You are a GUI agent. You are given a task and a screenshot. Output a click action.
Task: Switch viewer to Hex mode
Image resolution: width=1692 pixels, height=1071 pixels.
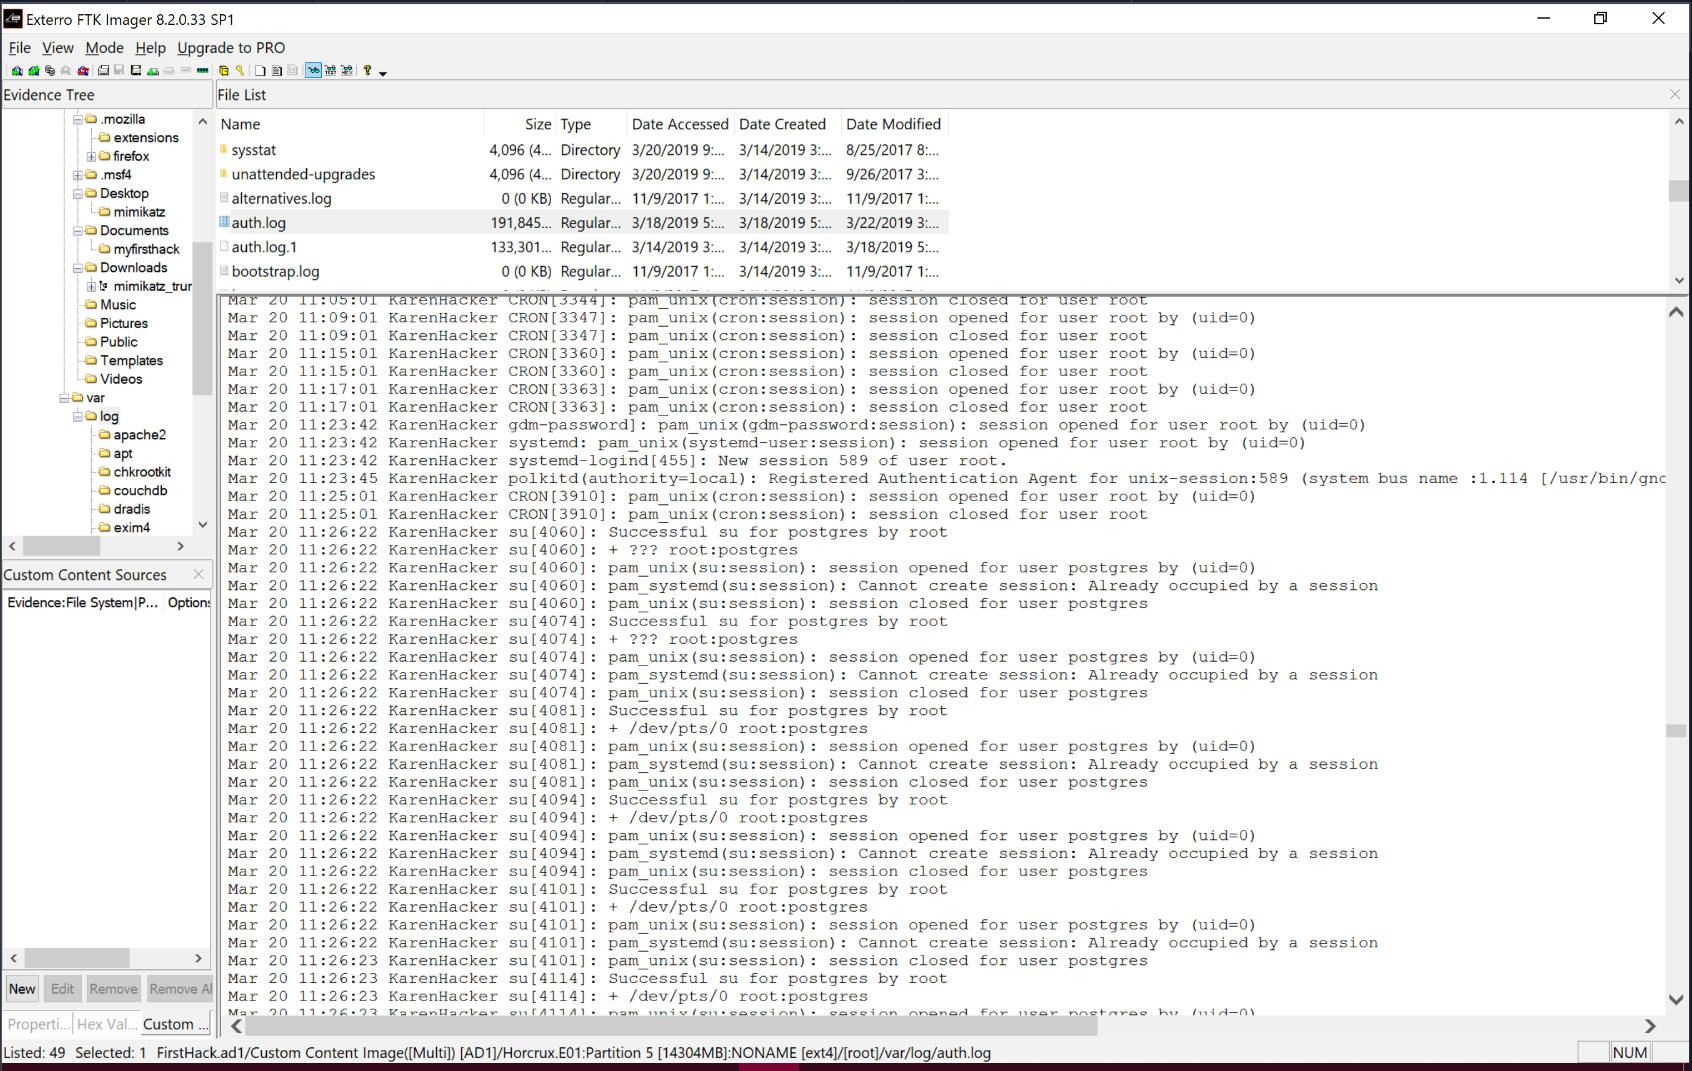346,70
